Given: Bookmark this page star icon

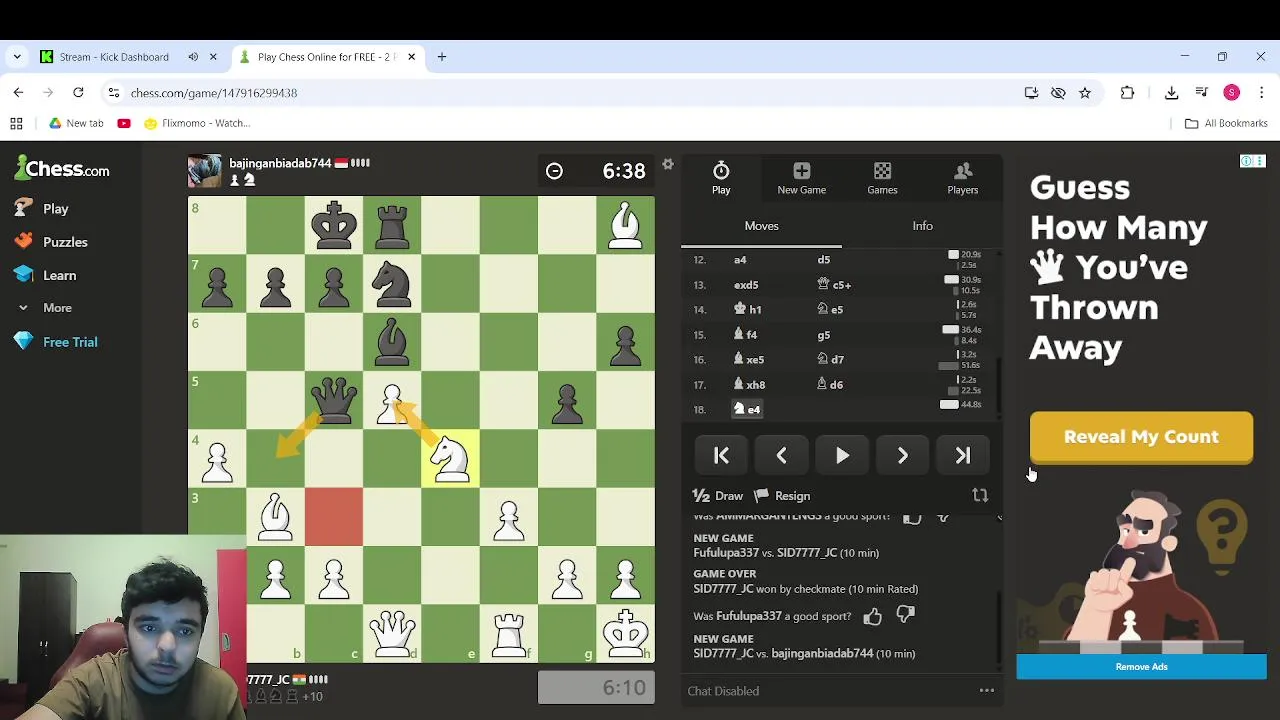Looking at the screenshot, I should (x=1085, y=93).
